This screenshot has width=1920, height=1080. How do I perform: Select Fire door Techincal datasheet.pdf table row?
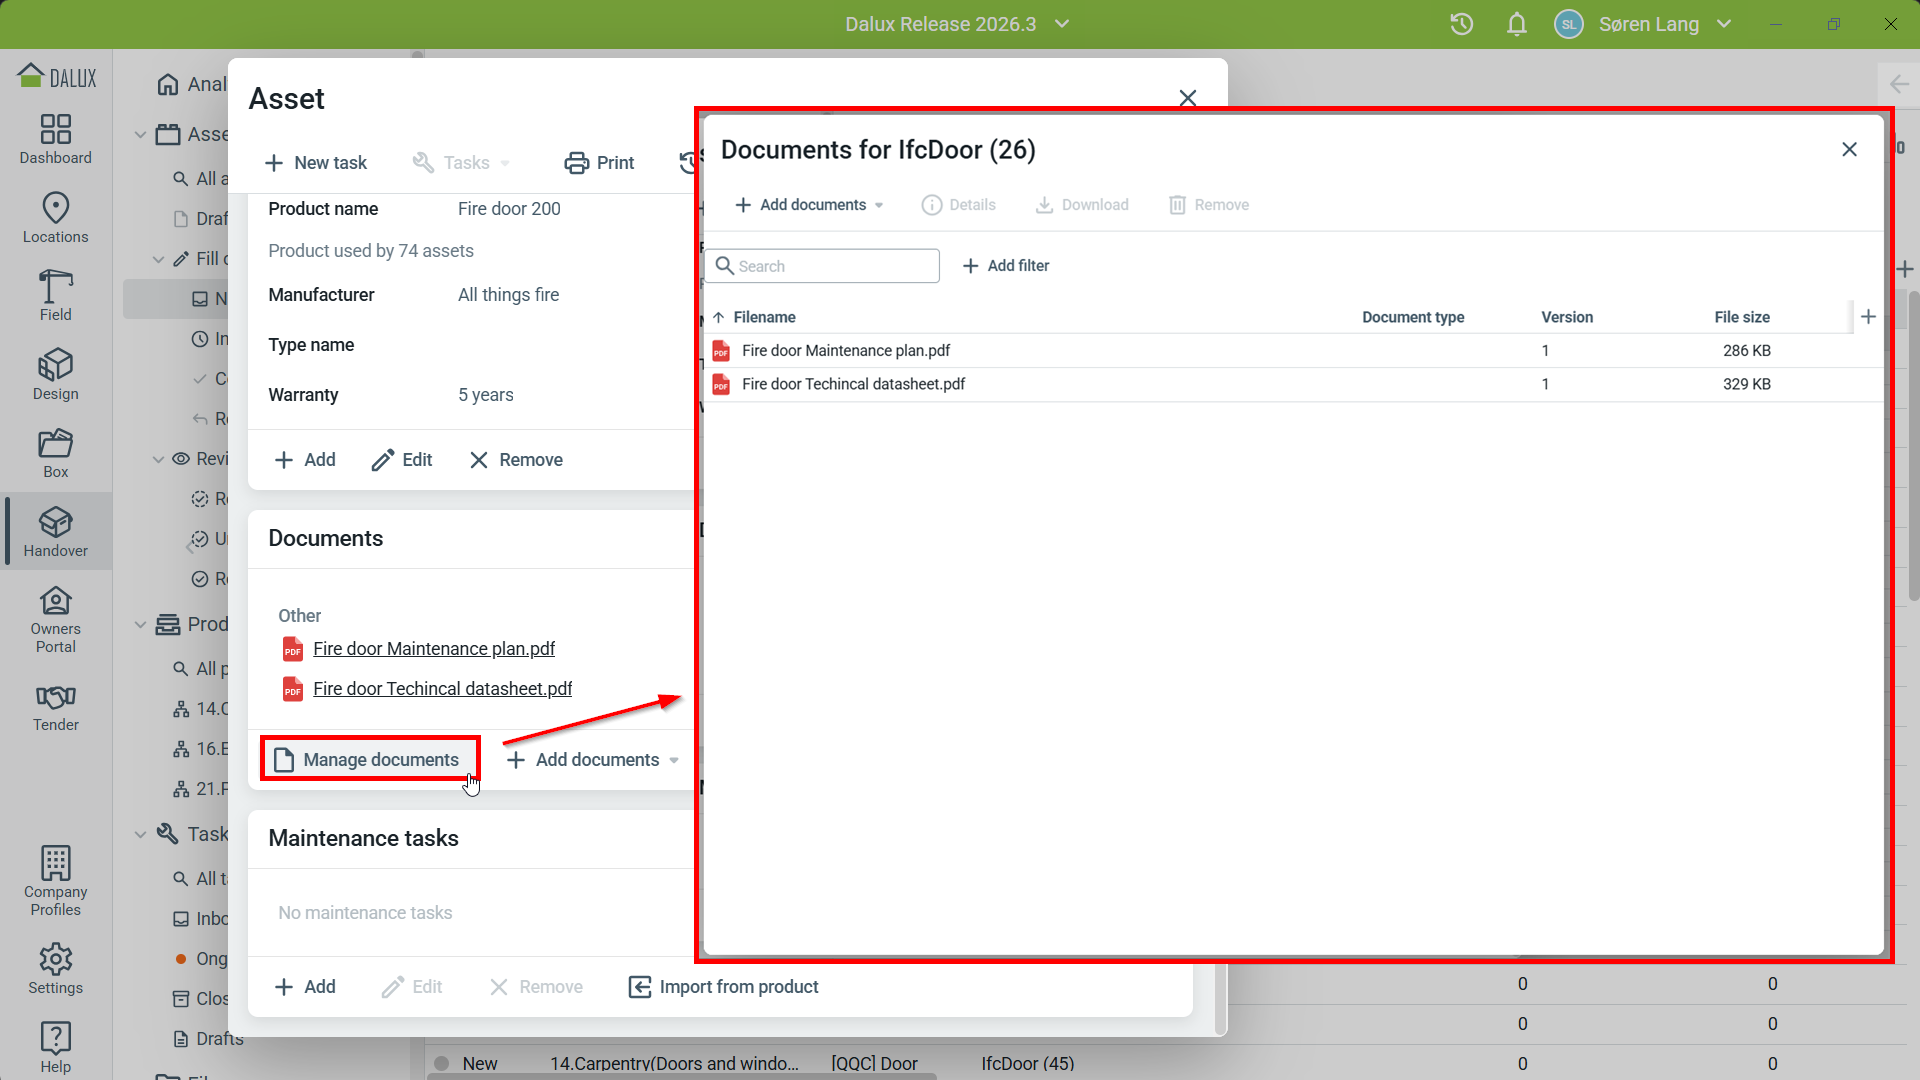point(1294,384)
